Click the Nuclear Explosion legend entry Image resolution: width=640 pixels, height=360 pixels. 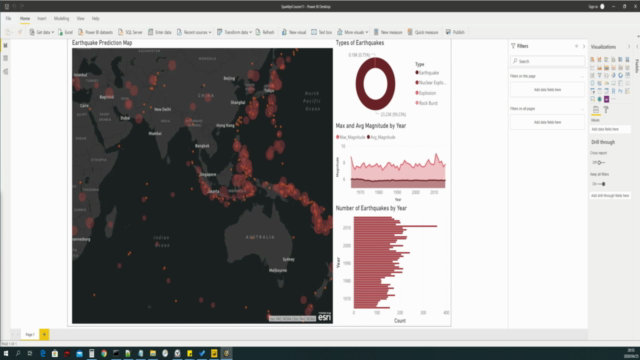pos(430,82)
